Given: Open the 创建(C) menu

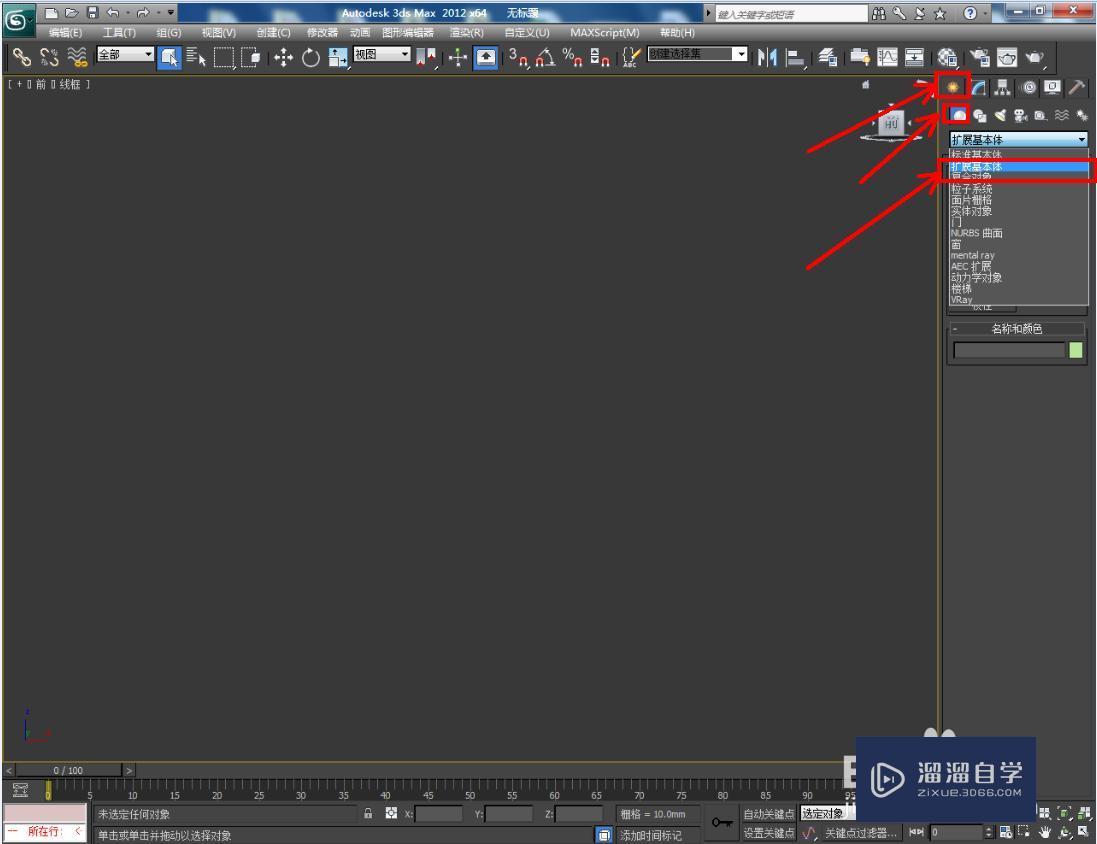Looking at the screenshot, I should (274, 33).
